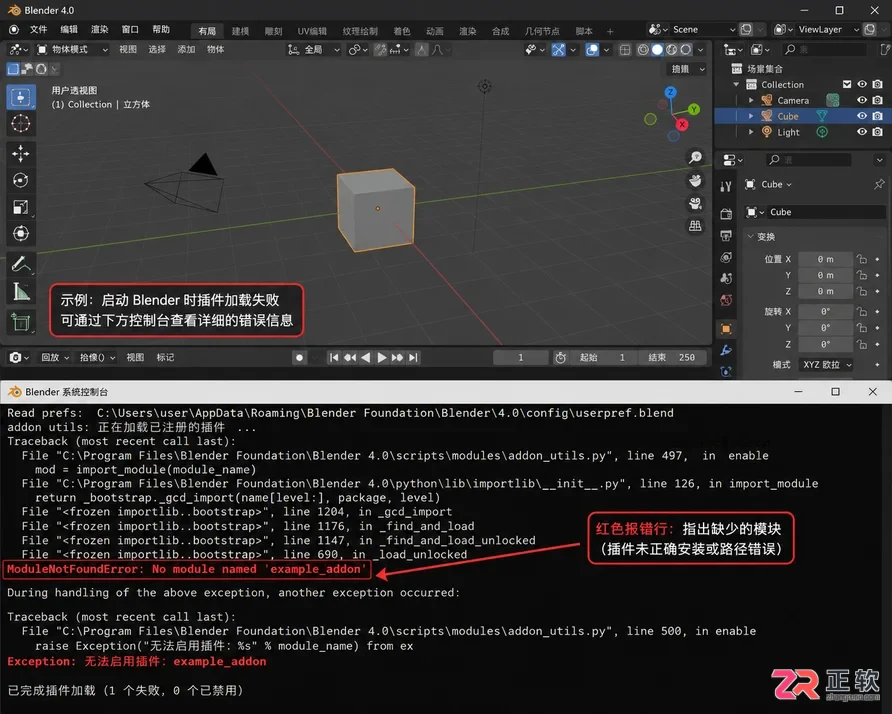This screenshot has height=714, width=892.
Task: Select the Annotate tool
Action: (21, 264)
